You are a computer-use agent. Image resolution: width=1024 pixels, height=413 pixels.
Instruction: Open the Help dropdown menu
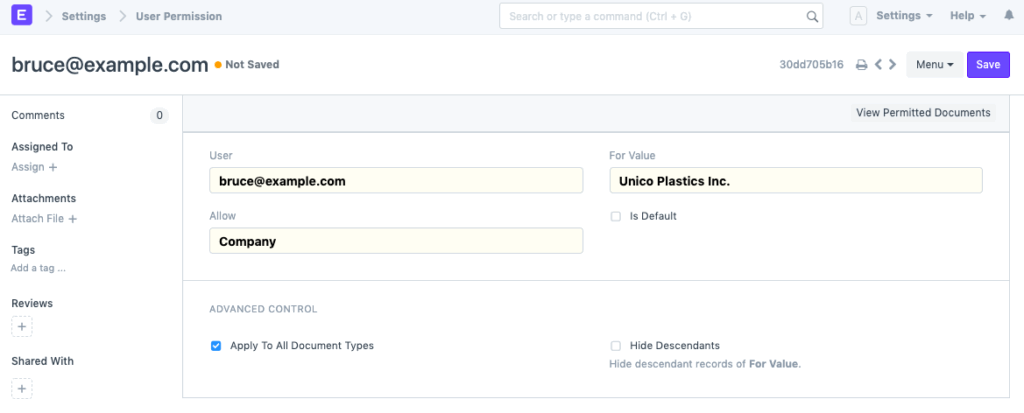point(967,16)
